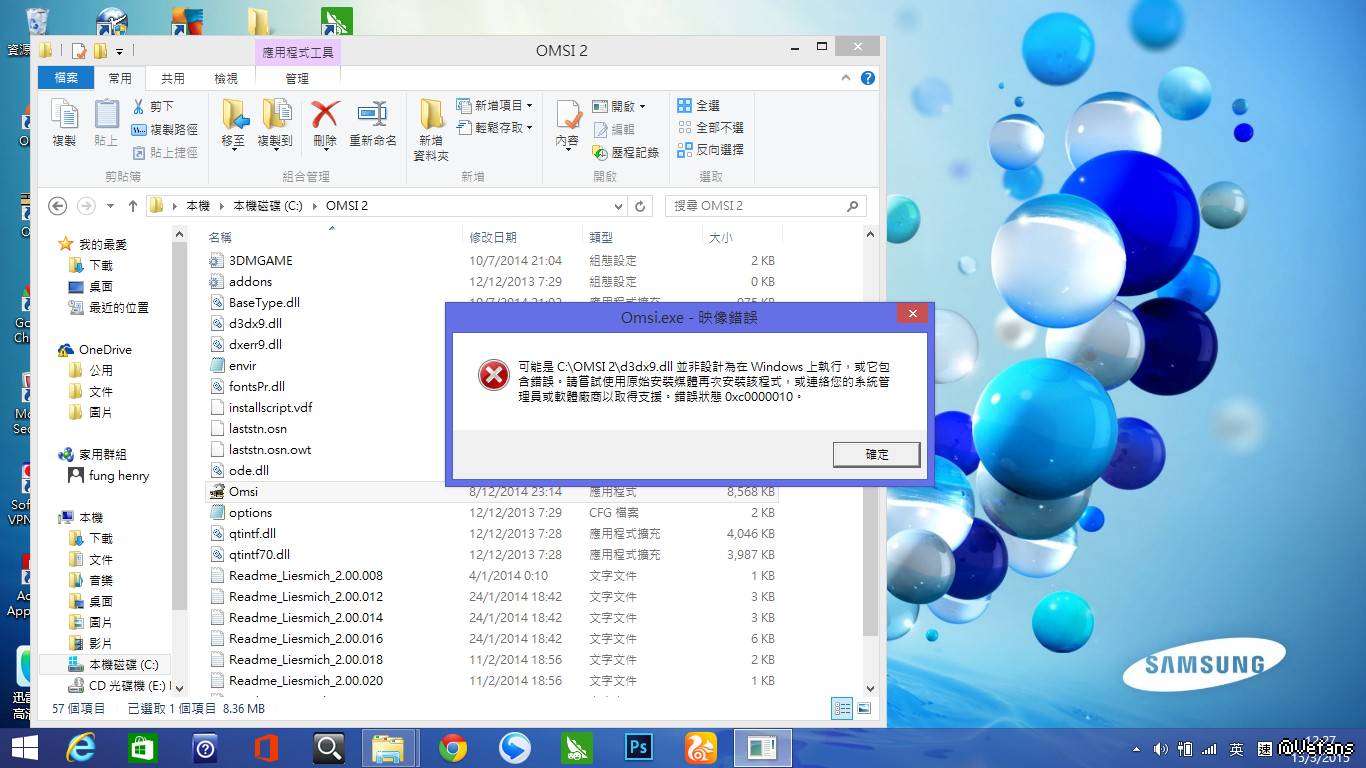Click the search magnifier in 搜尋 OMSI 2 box

click(x=852, y=206)
